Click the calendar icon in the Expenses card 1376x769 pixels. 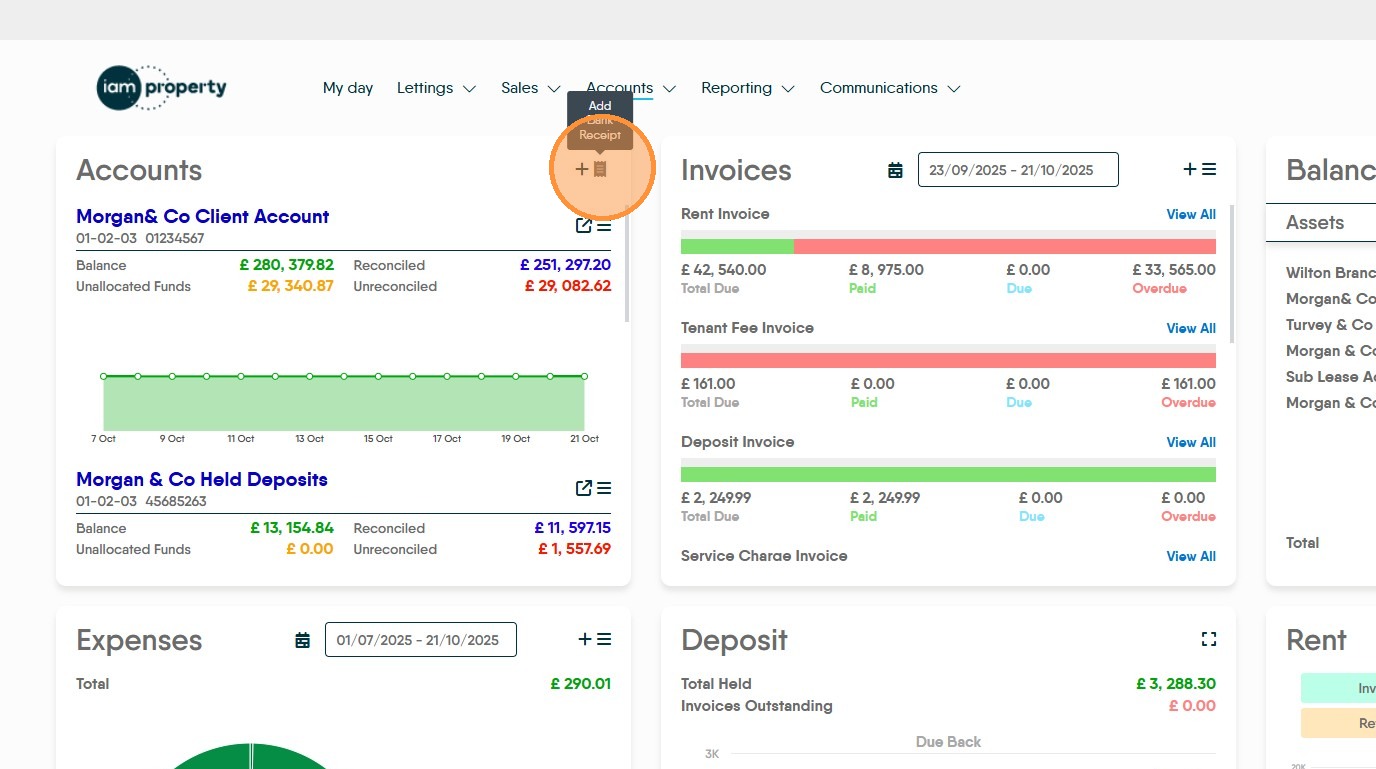point(302,640)
